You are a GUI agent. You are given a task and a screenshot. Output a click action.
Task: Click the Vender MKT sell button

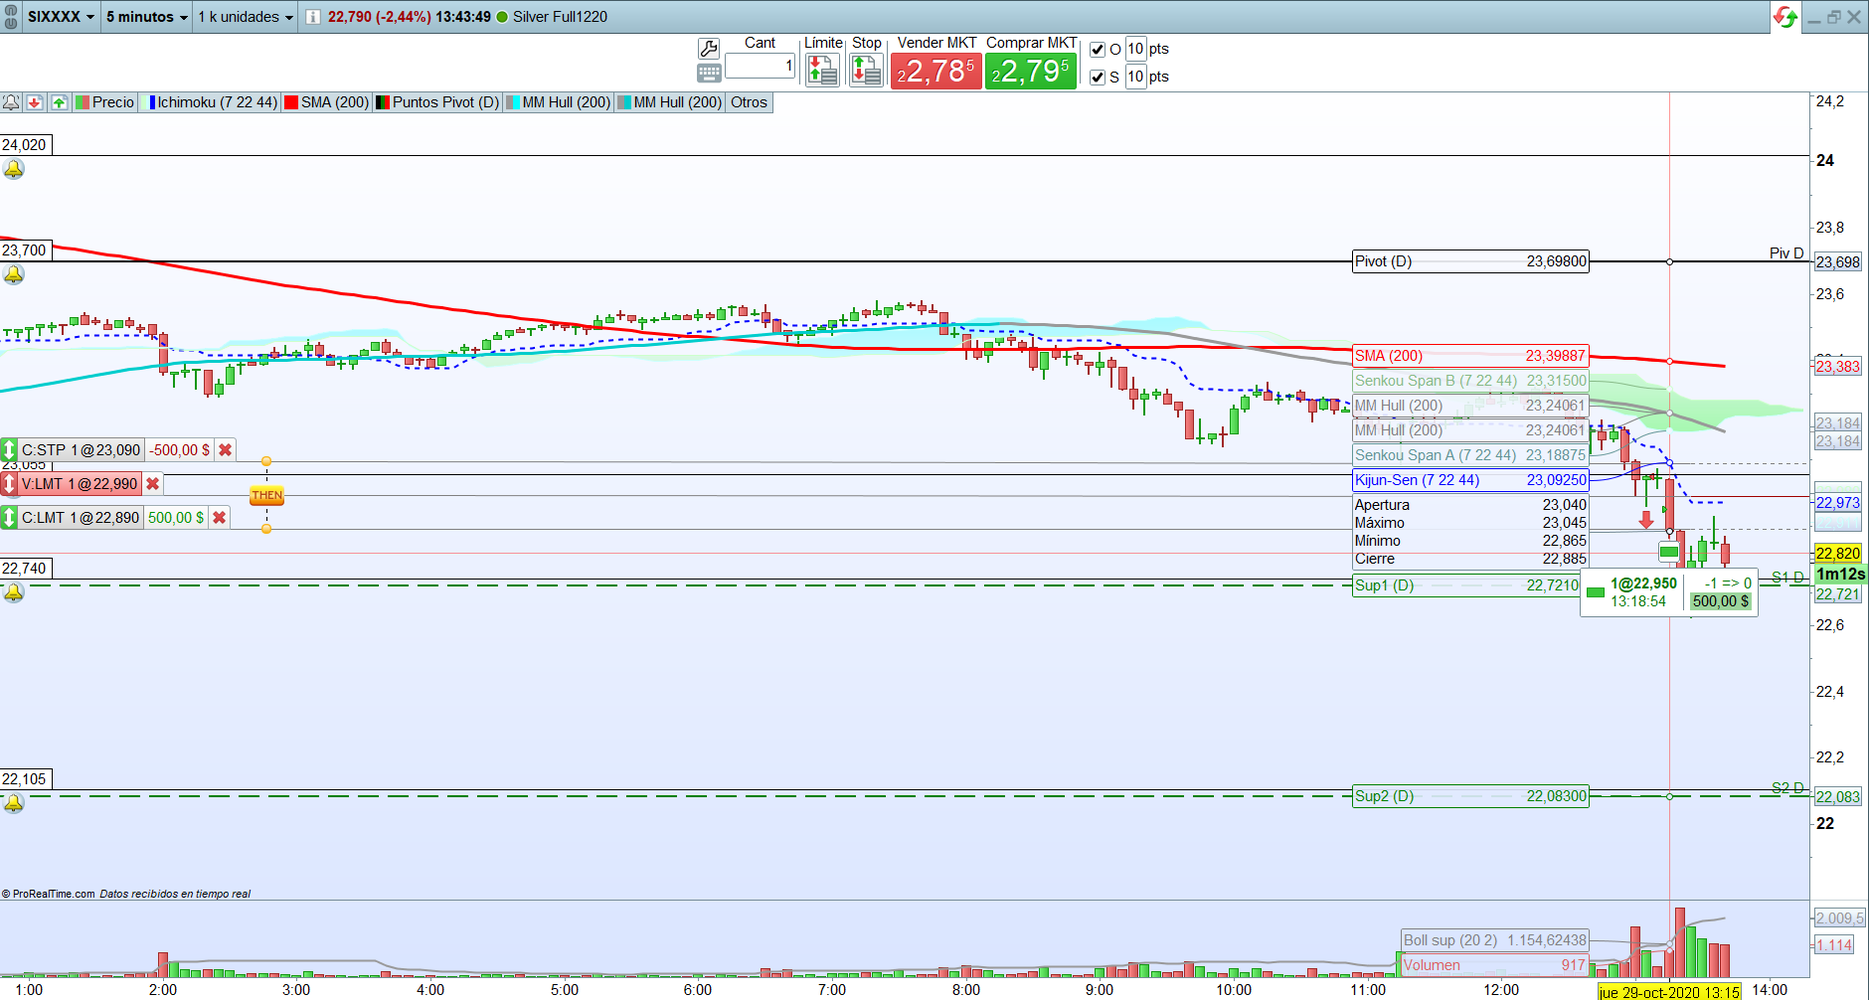(936, 71)
